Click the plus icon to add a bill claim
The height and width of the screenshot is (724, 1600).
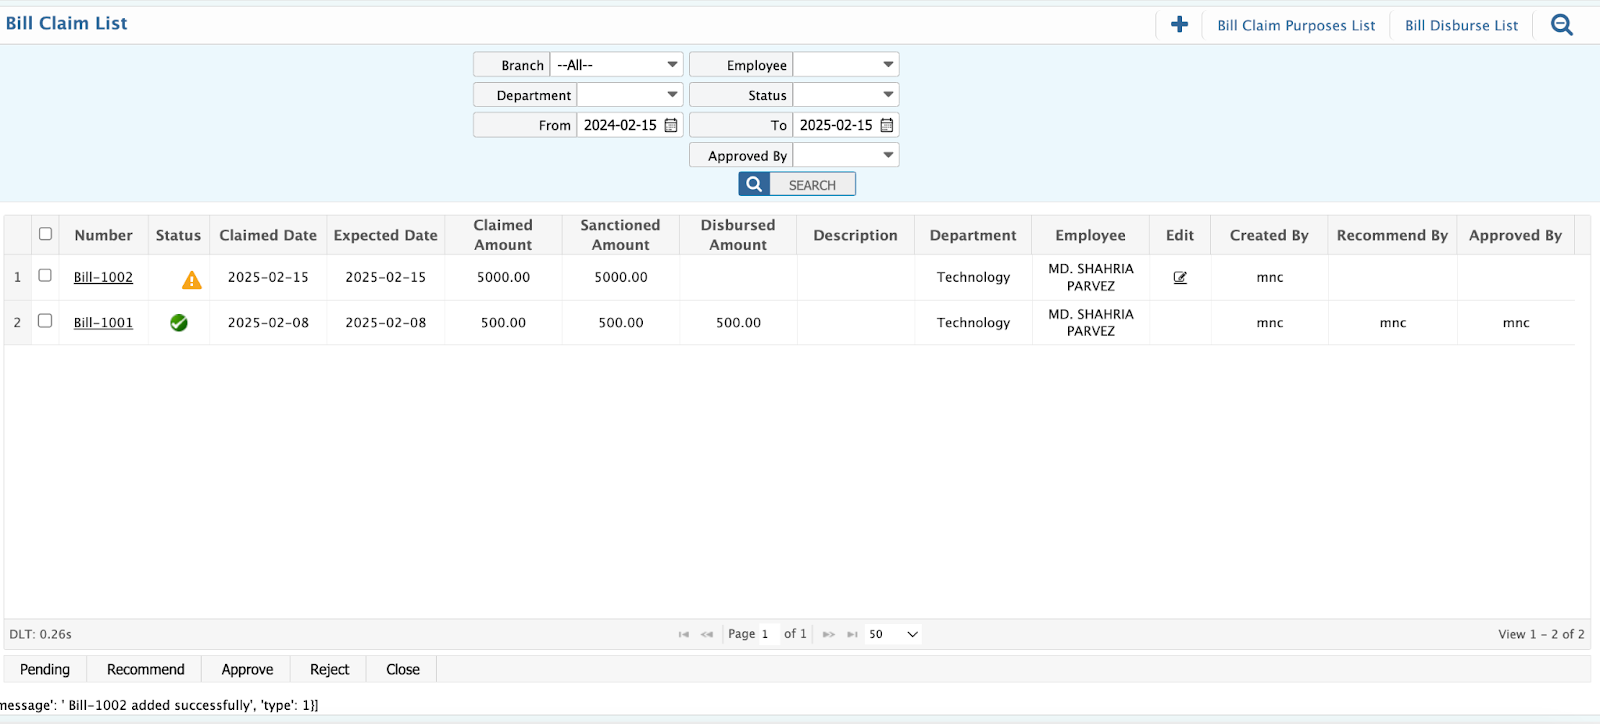1179,25
